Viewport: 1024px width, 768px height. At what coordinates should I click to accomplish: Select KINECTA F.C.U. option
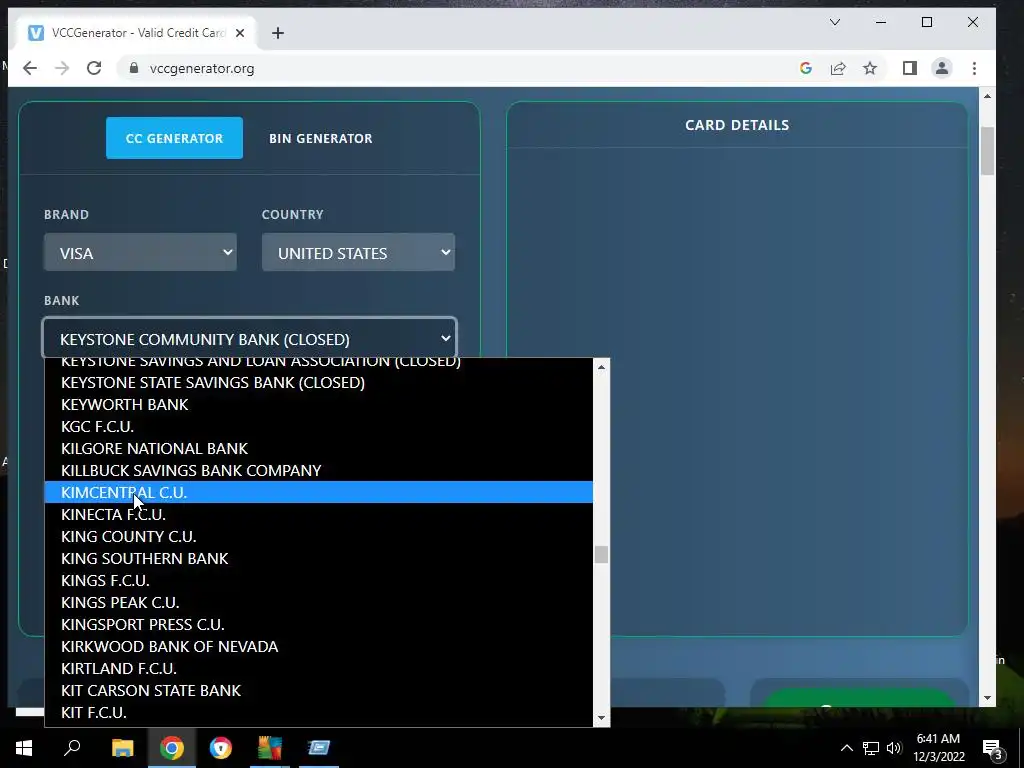click(319, 515)
